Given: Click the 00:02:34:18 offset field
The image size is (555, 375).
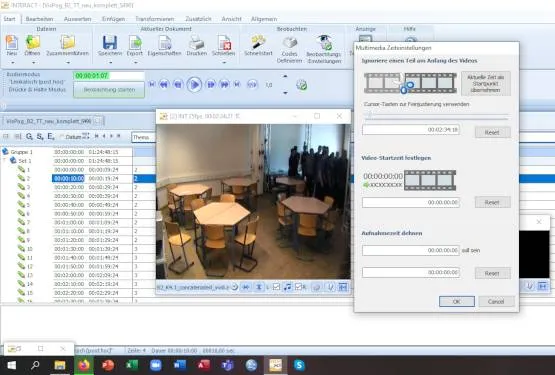Looking at the screenshot, I should (x=411, y=130).
